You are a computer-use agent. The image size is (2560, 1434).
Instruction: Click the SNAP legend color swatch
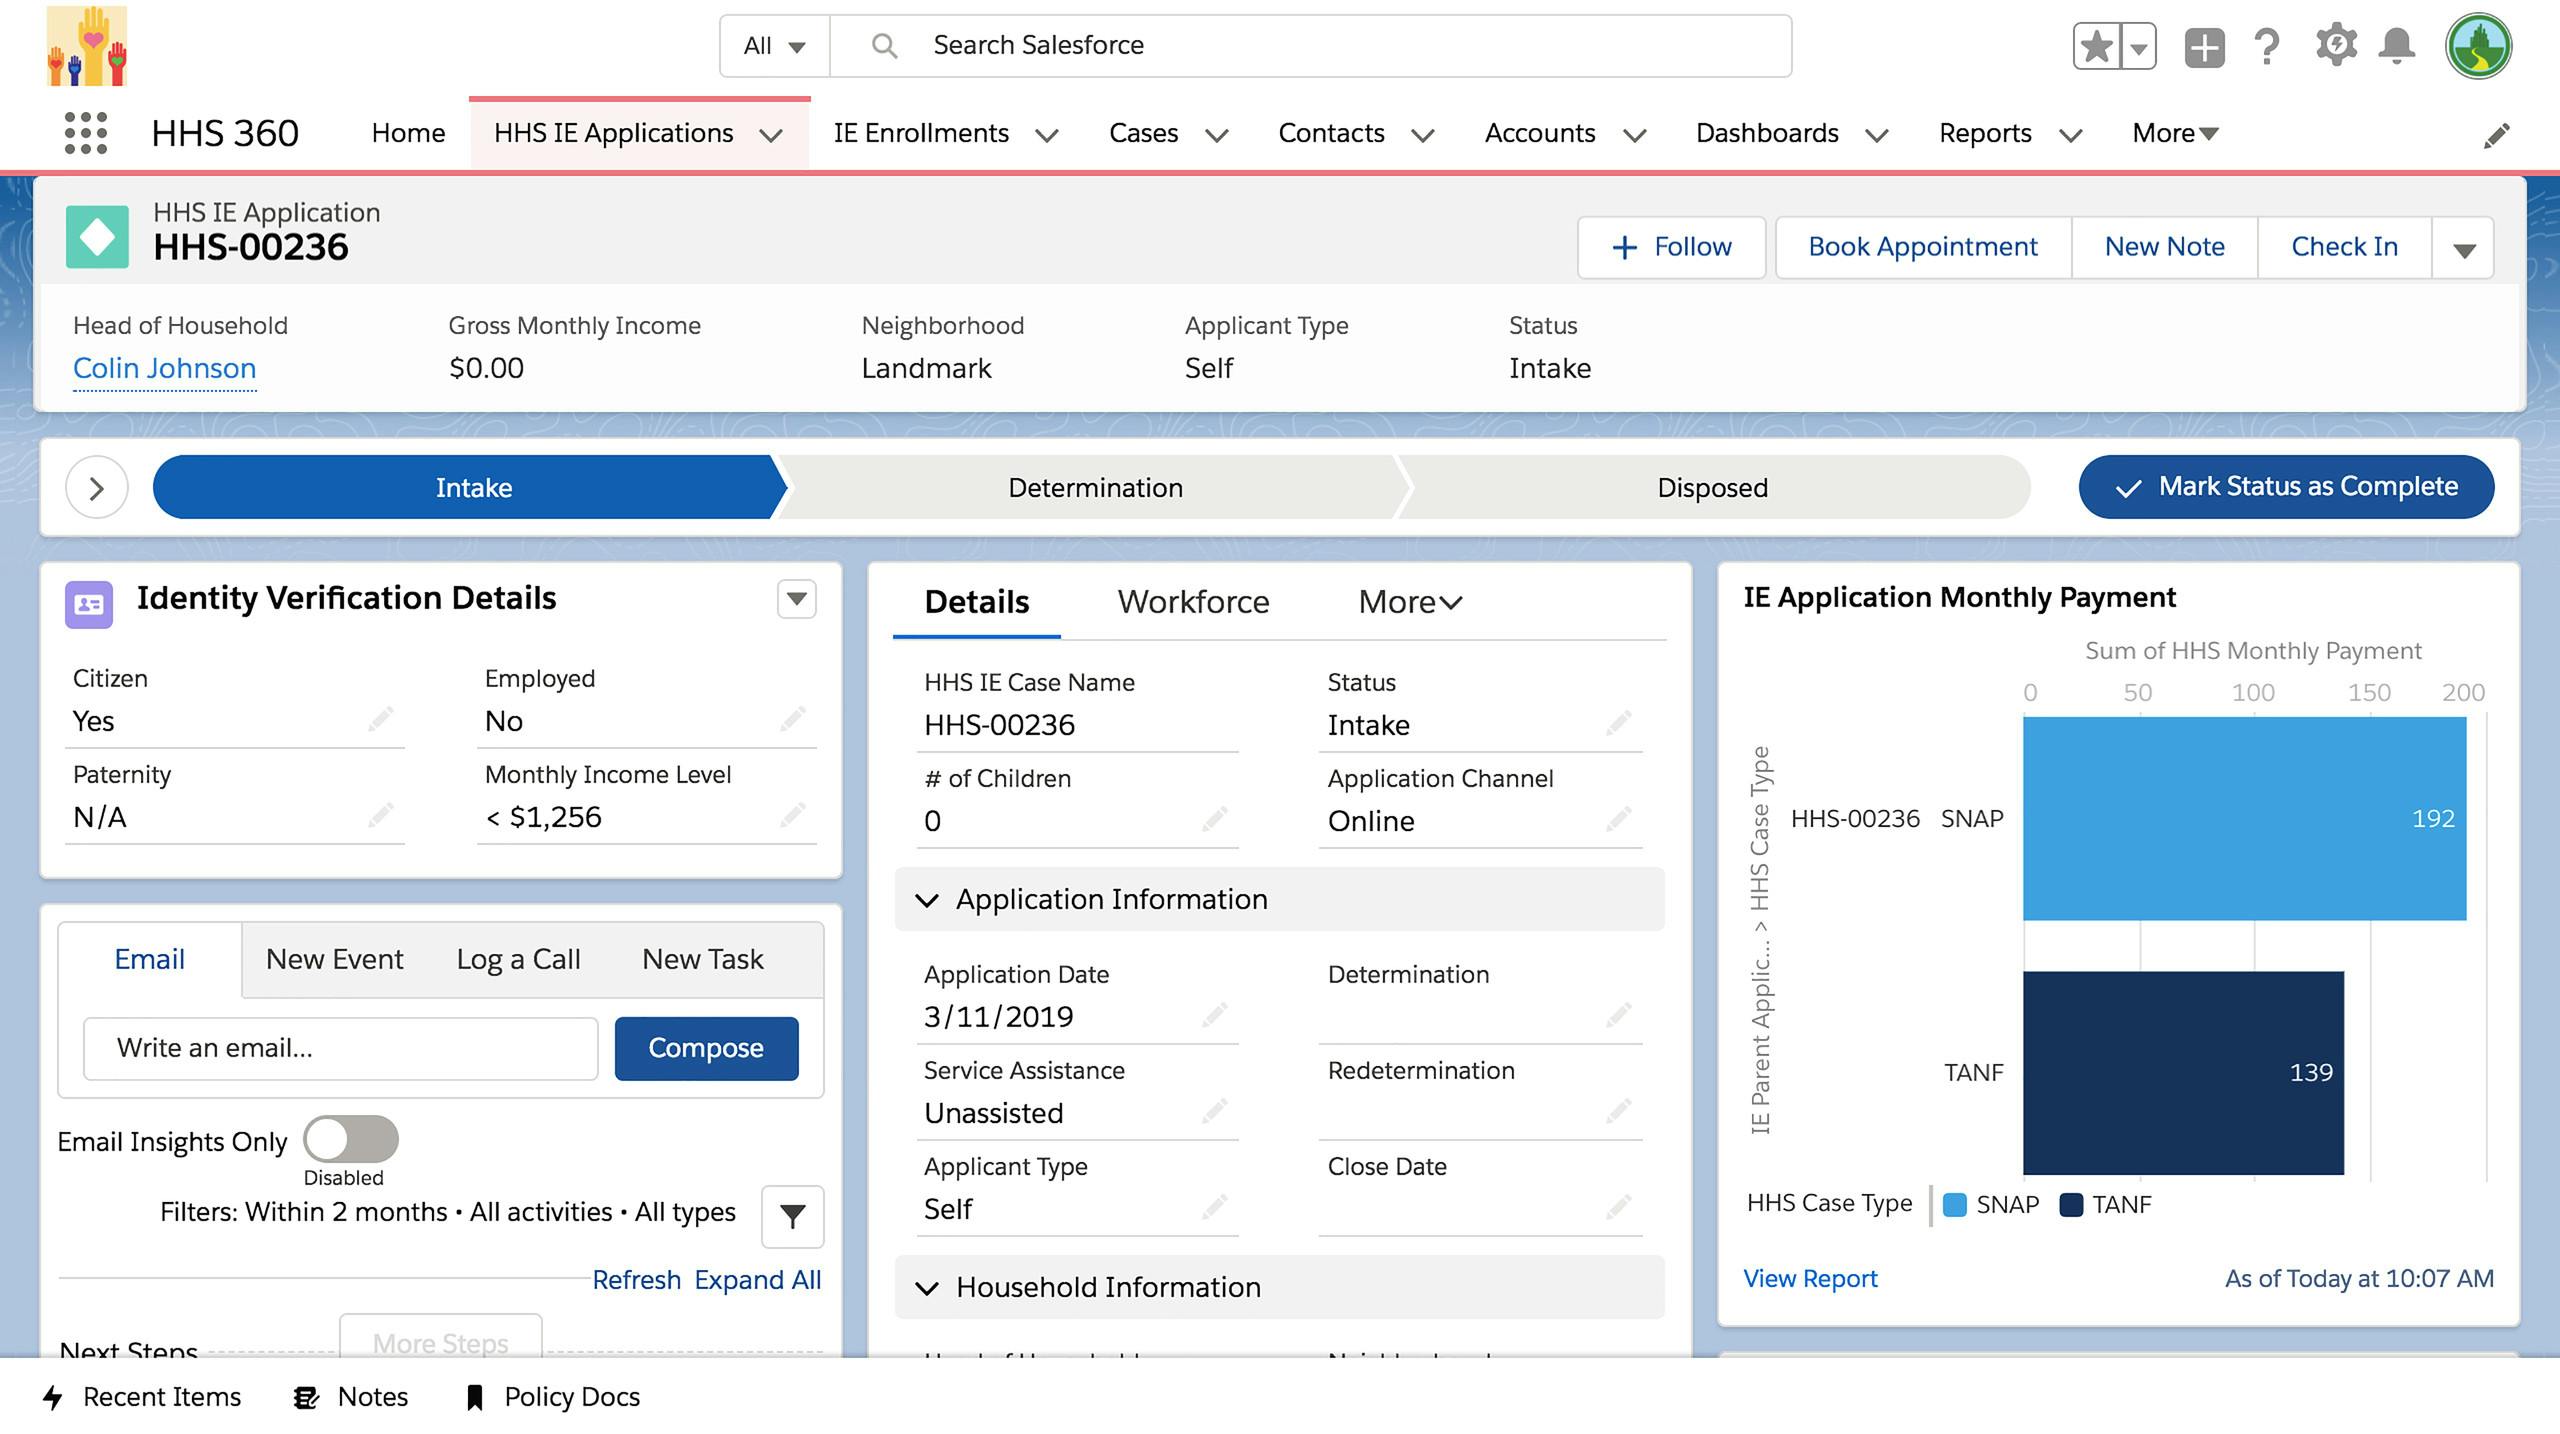tap(1954, 1205)
